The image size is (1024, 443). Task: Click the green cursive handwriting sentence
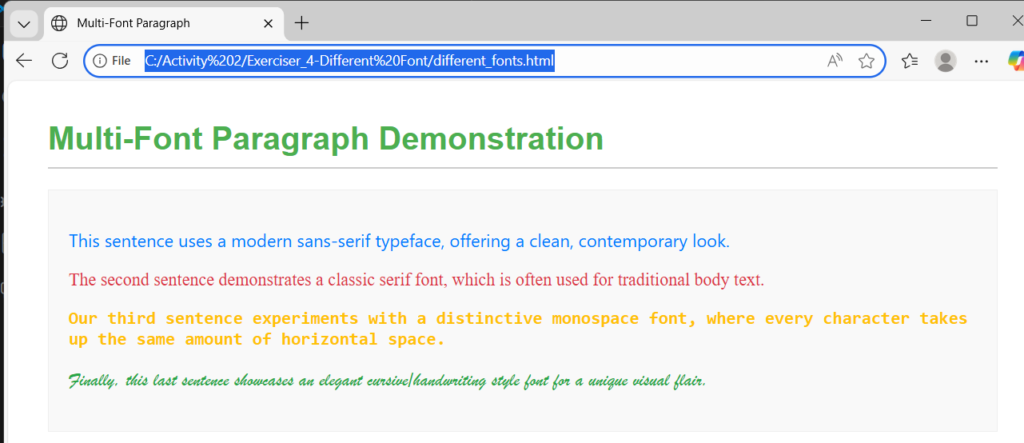(387, 381)
